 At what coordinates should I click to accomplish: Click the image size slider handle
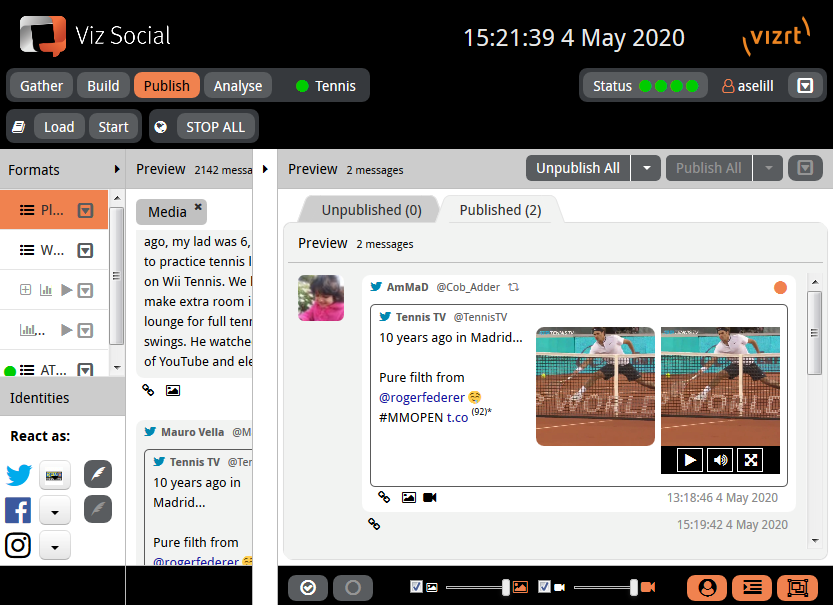click(x=506, y=587)
